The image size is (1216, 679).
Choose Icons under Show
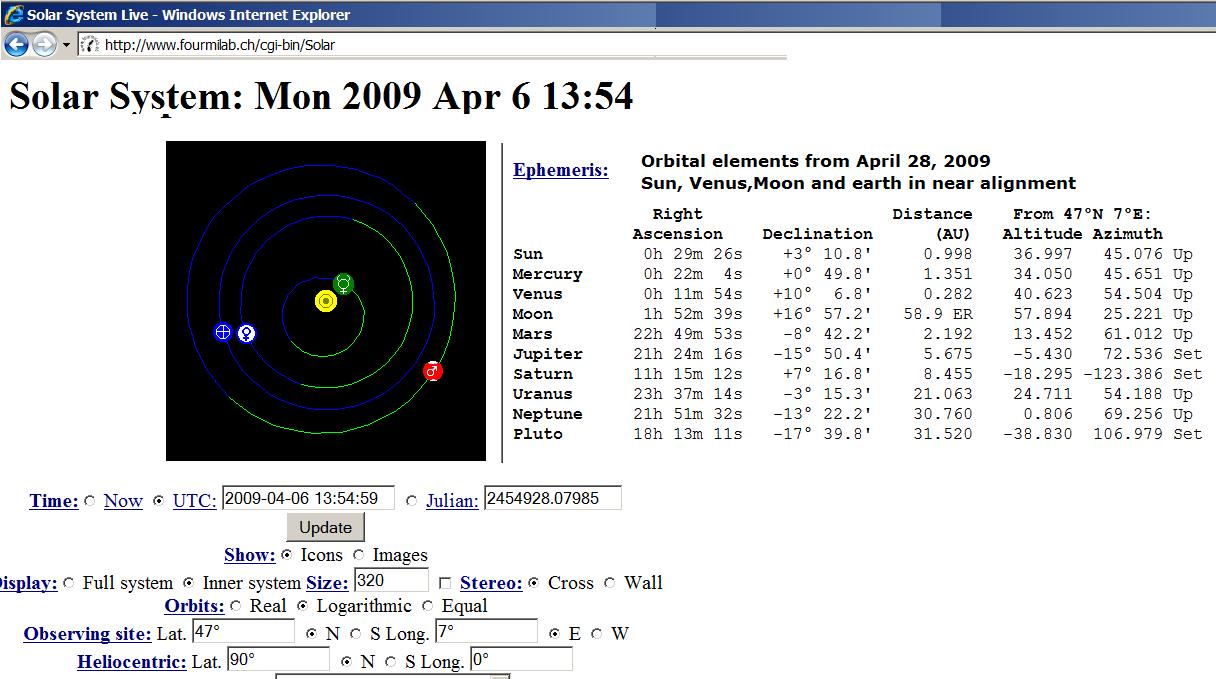pyautogui.click(x=288, y=555)
